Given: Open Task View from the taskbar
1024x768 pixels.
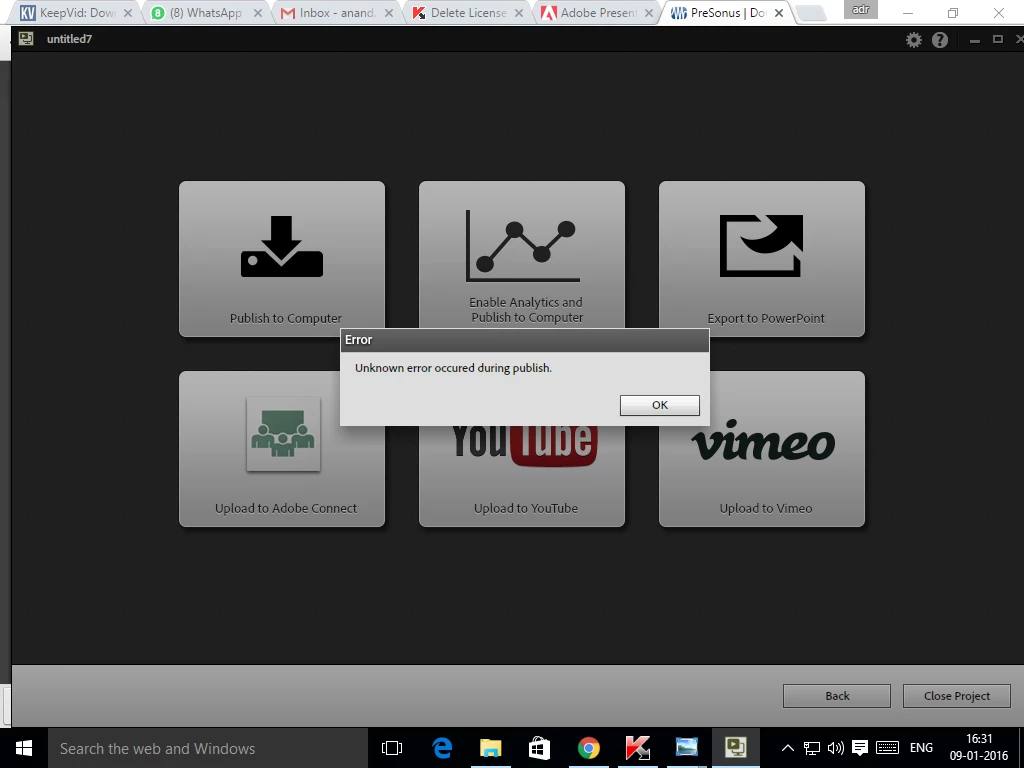Looking at the screenshot, I should 392,748.
